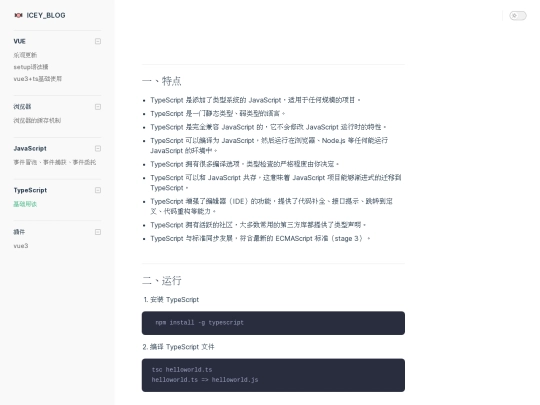Viewport: 540px width, 405px height.
Task: Click the '1. 安装 TypeScript' list item
Action: 172,300
